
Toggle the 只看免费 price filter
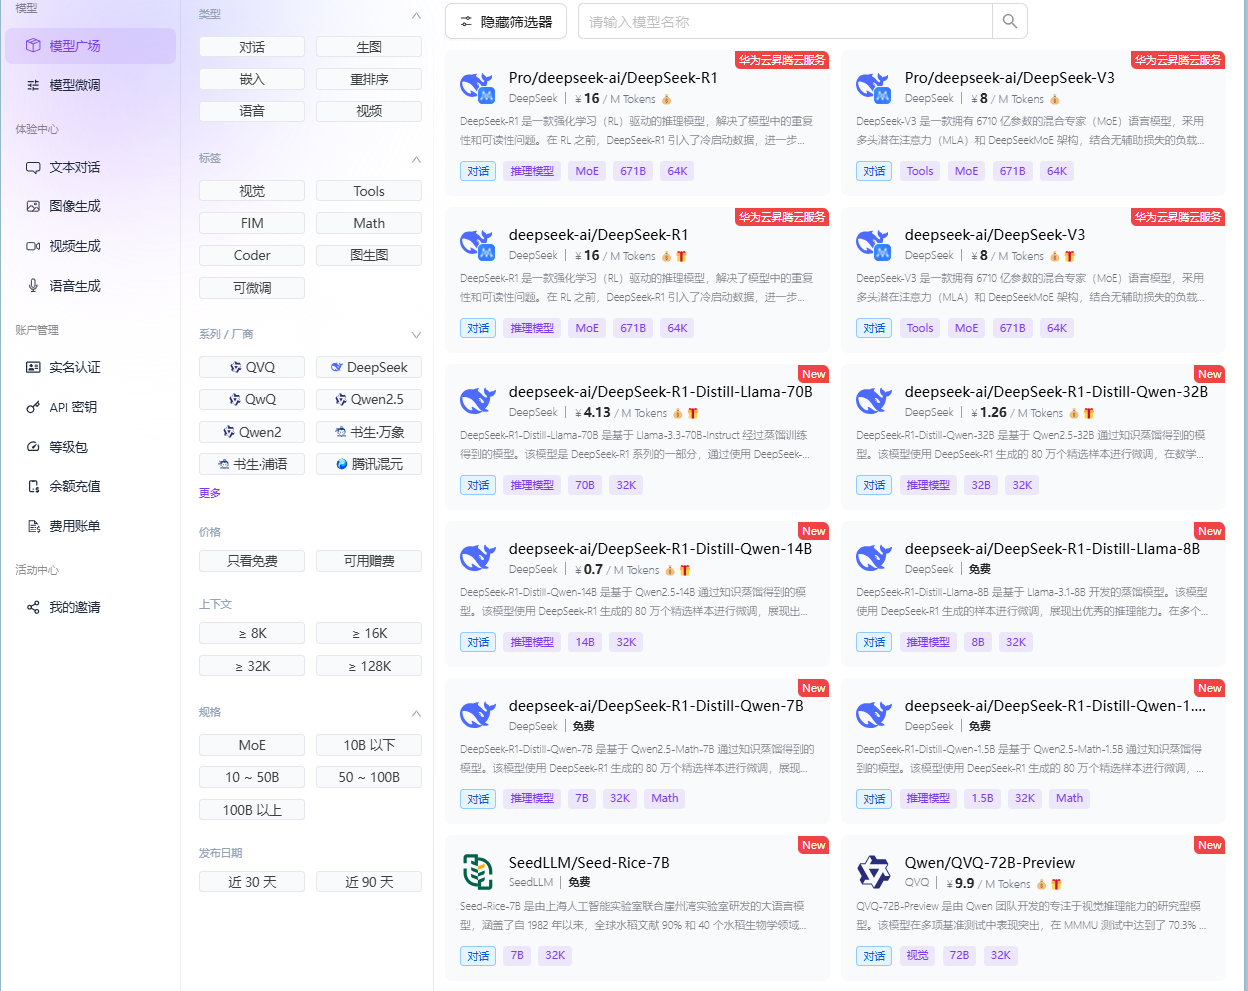[252, 561]
